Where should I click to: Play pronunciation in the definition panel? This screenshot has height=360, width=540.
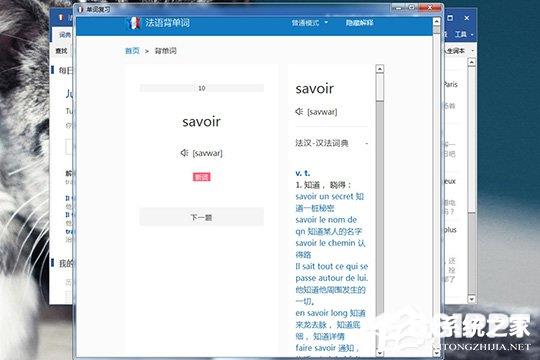299,112
